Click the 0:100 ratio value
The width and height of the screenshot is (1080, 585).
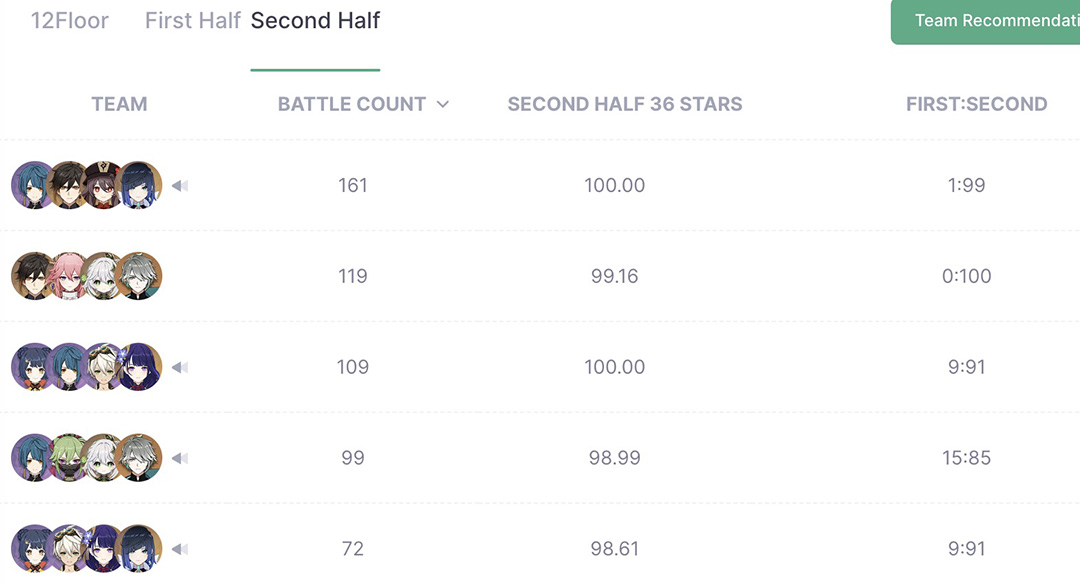[x=966, y=276]
